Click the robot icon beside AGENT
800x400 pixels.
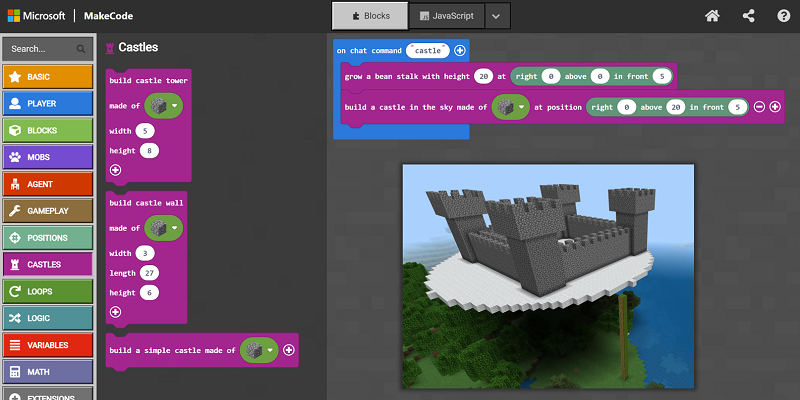(x=15, y=184)
